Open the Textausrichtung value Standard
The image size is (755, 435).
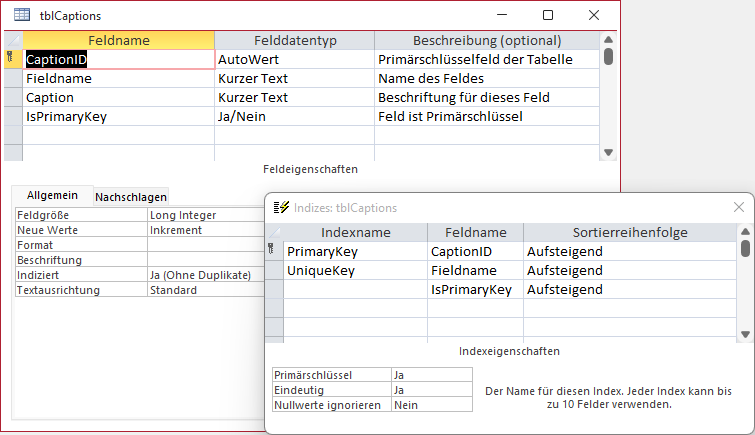(206, 290)
